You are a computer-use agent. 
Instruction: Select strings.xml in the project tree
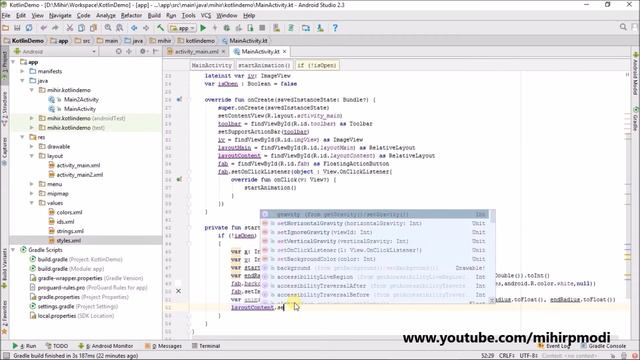(70, 231)
